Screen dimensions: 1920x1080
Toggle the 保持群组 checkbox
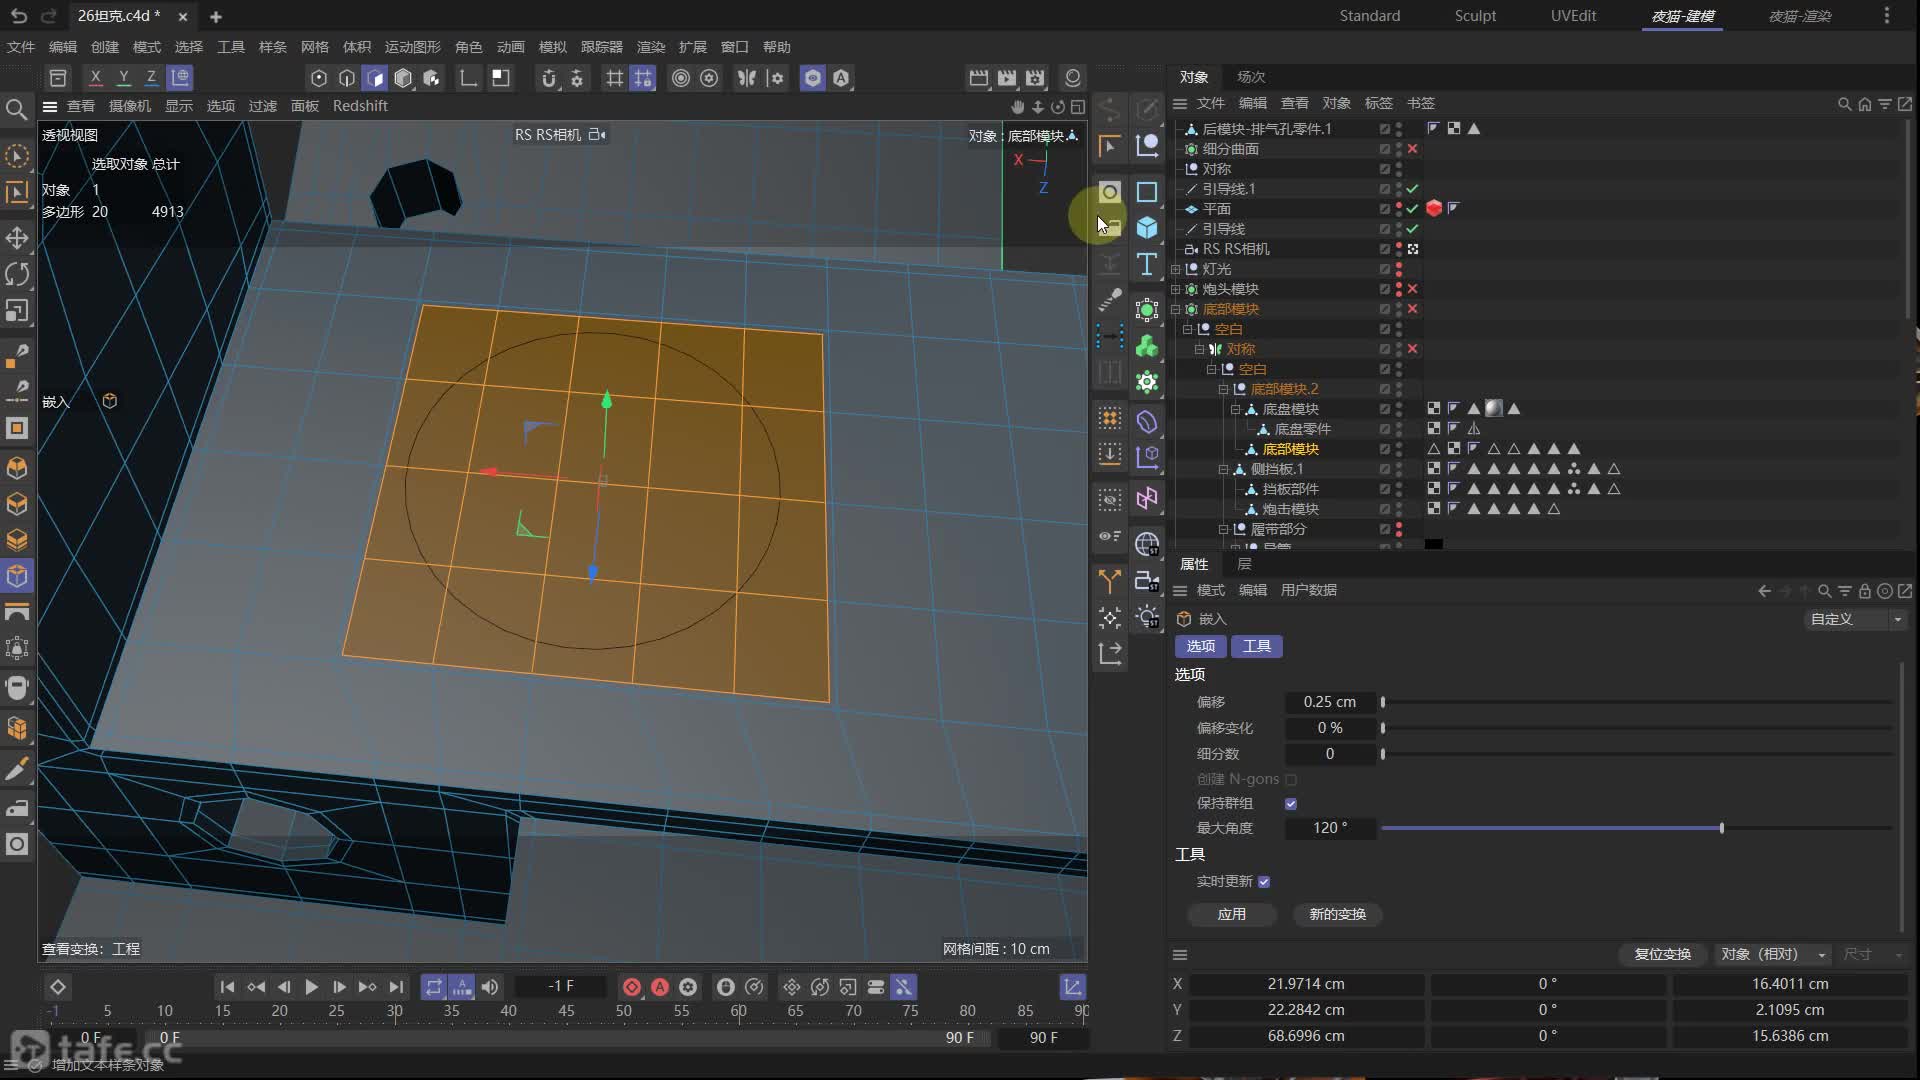(x=1291, y=804)
